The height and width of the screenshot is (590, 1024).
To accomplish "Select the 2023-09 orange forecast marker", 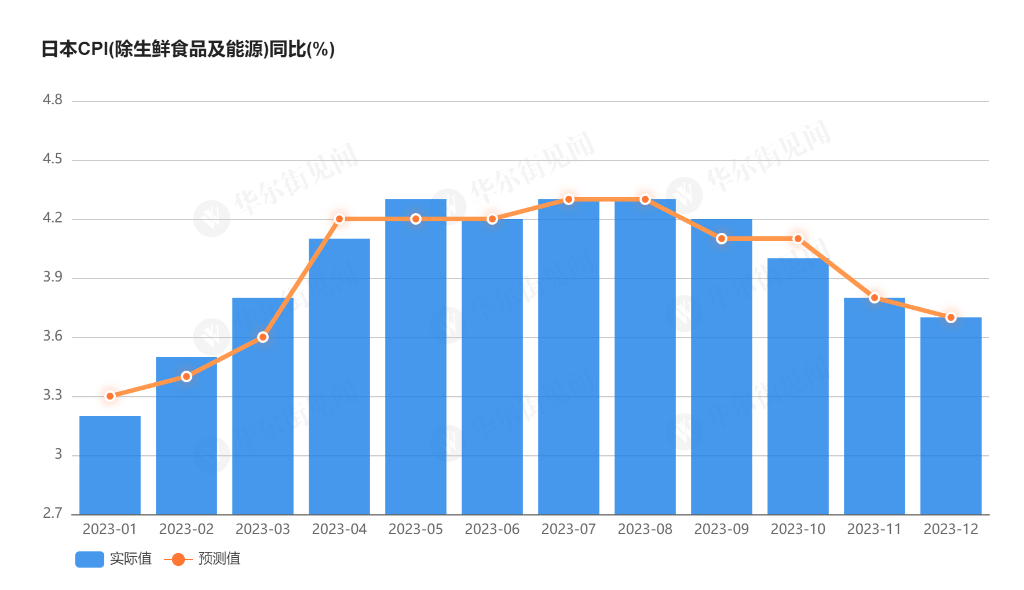I will click(x=722, y=239).
